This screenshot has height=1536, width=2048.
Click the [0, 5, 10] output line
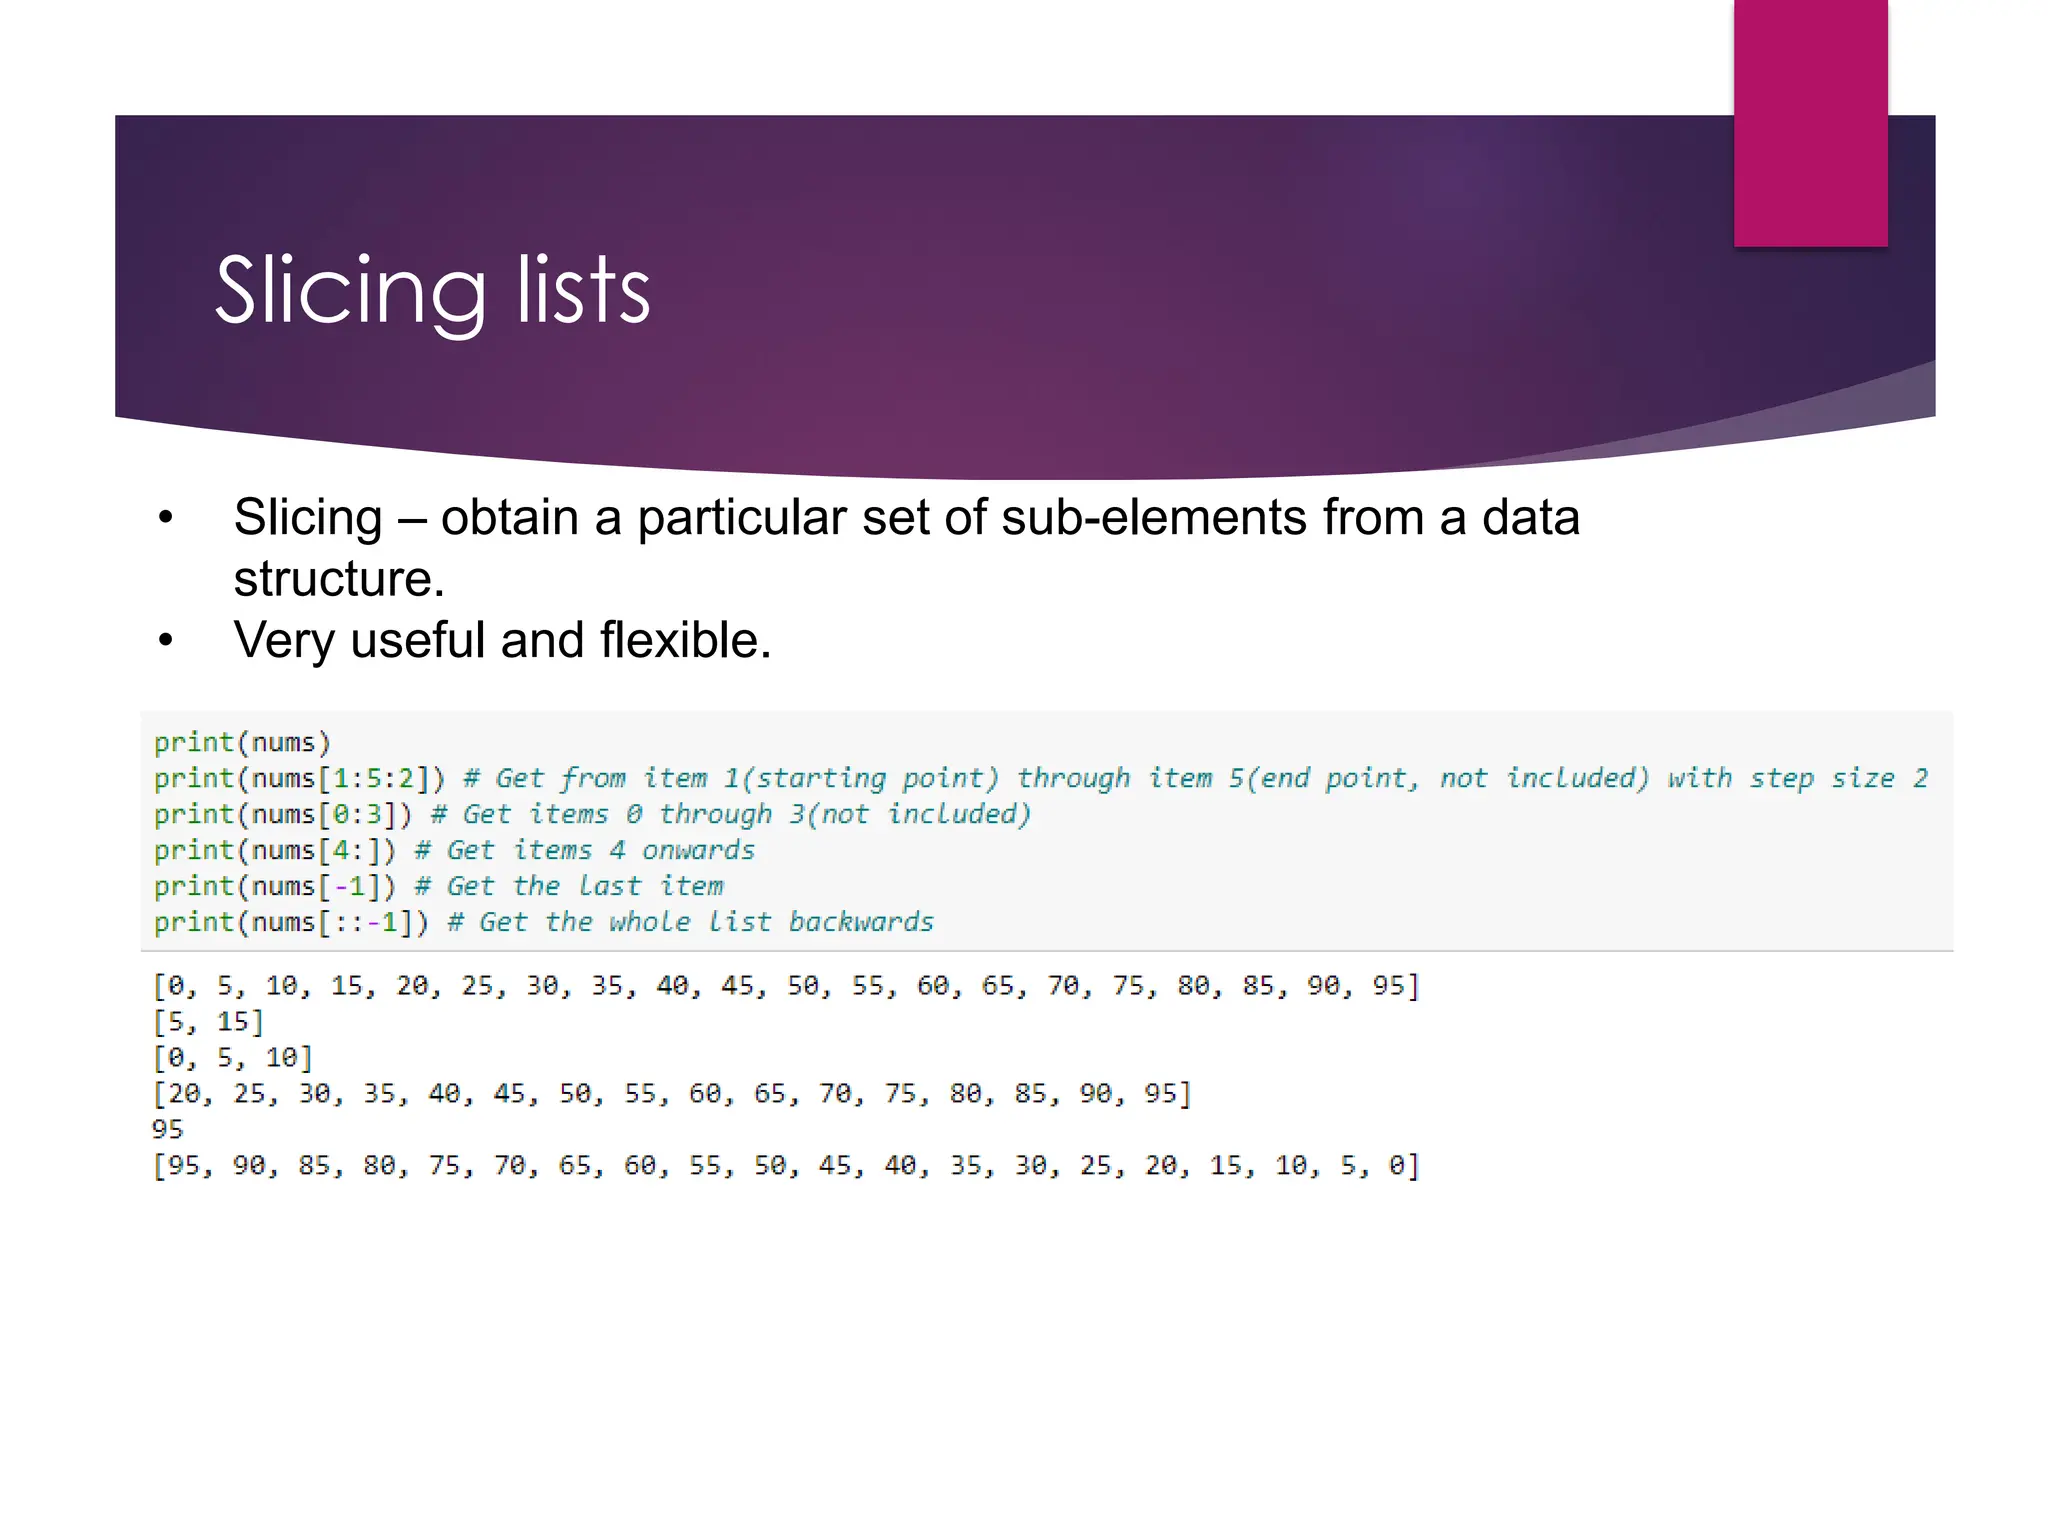(232, 1058)
